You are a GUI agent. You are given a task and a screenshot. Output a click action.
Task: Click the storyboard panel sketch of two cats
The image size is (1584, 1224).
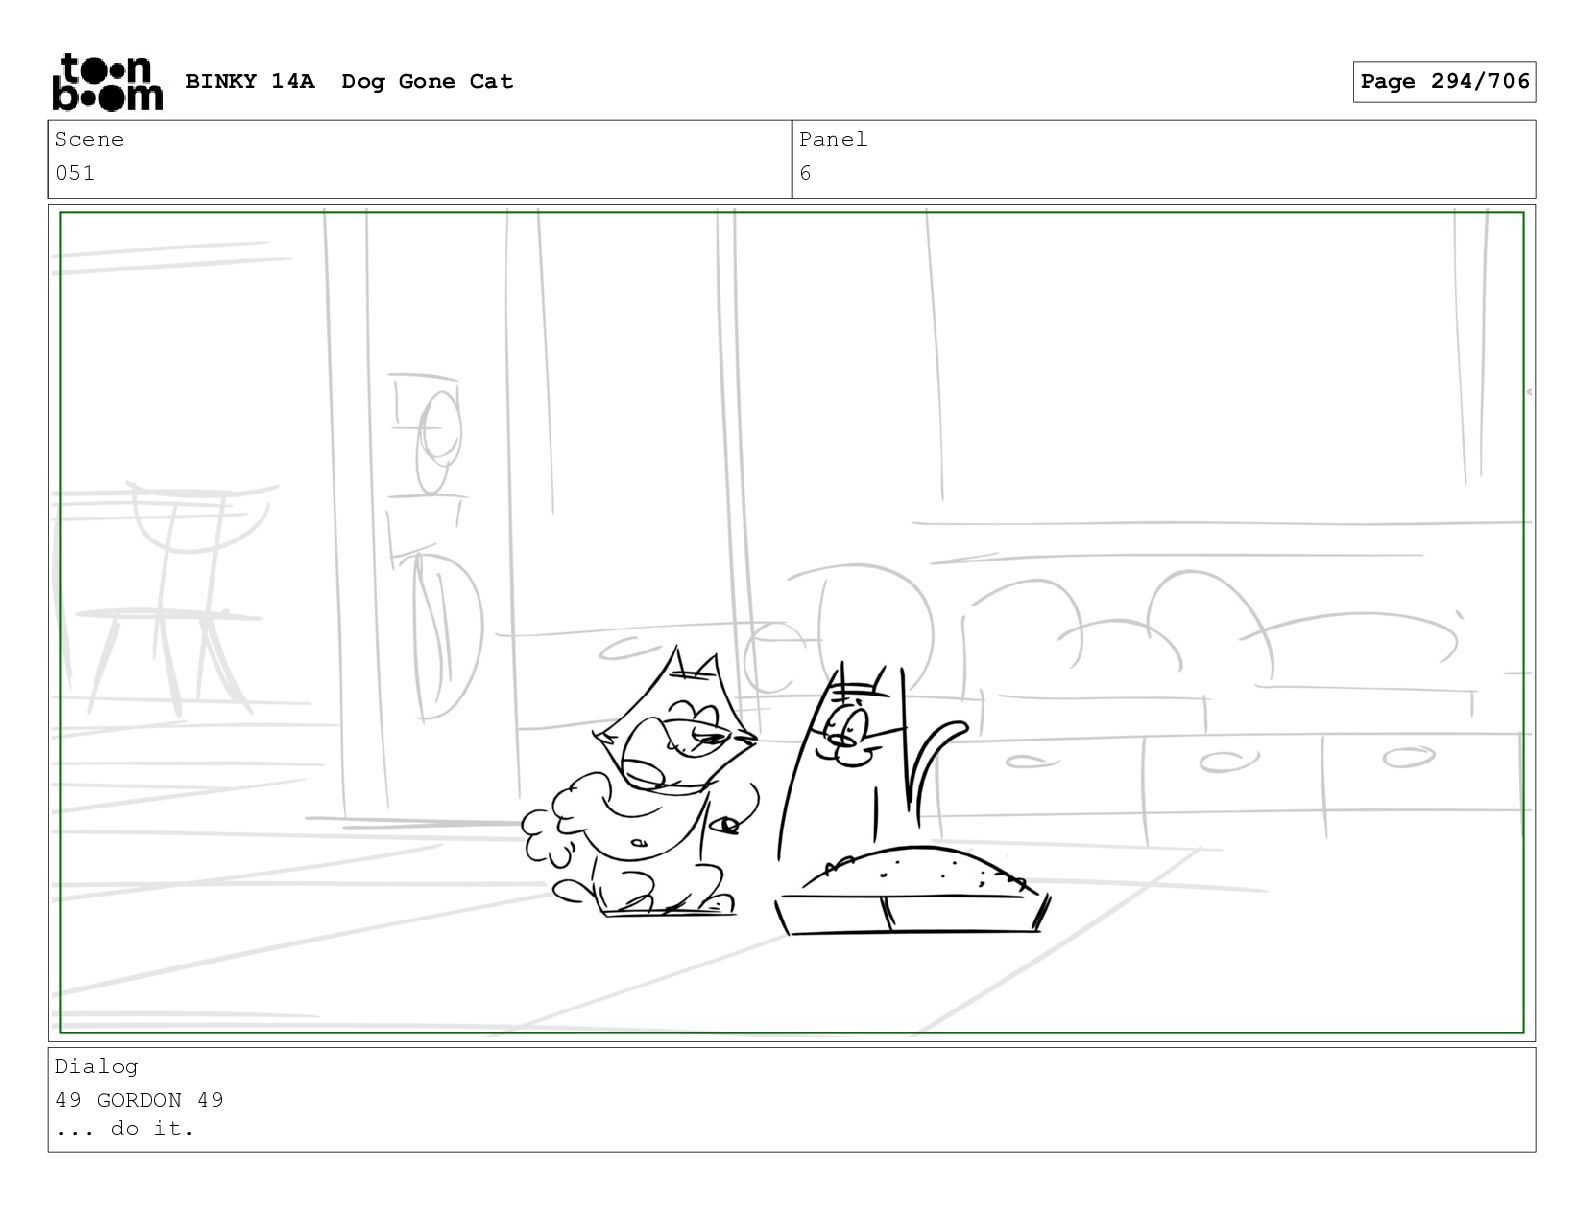791,622
